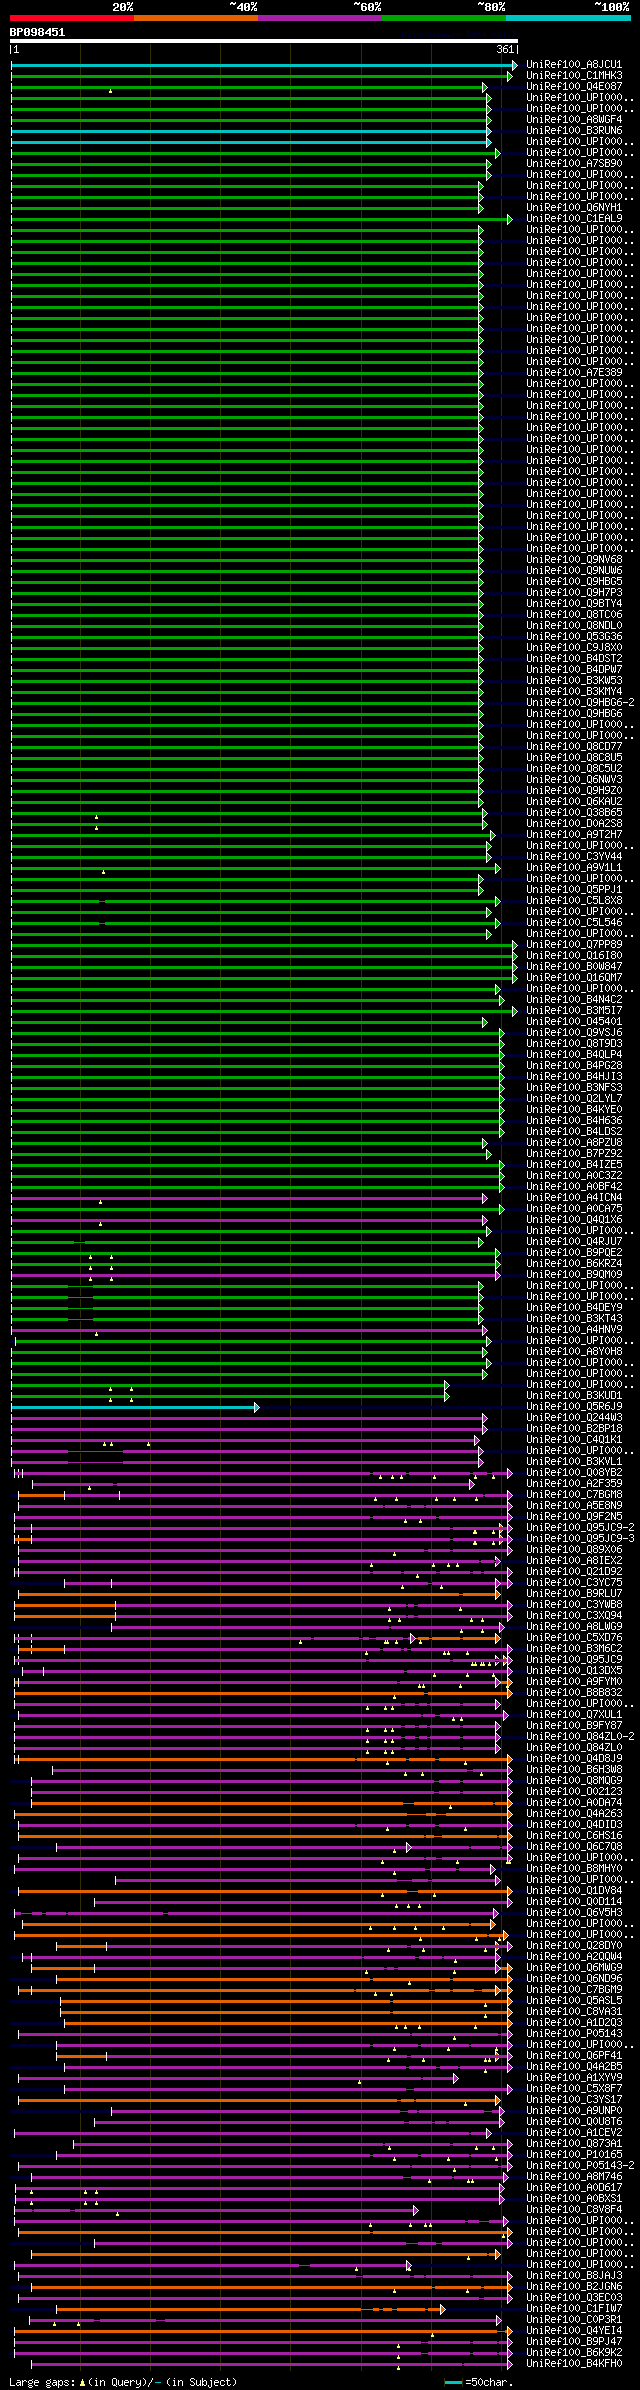Click the green ~80% identity legend segment
Viewport: 640px width, 2390px height.
click(x=444, y=17)
